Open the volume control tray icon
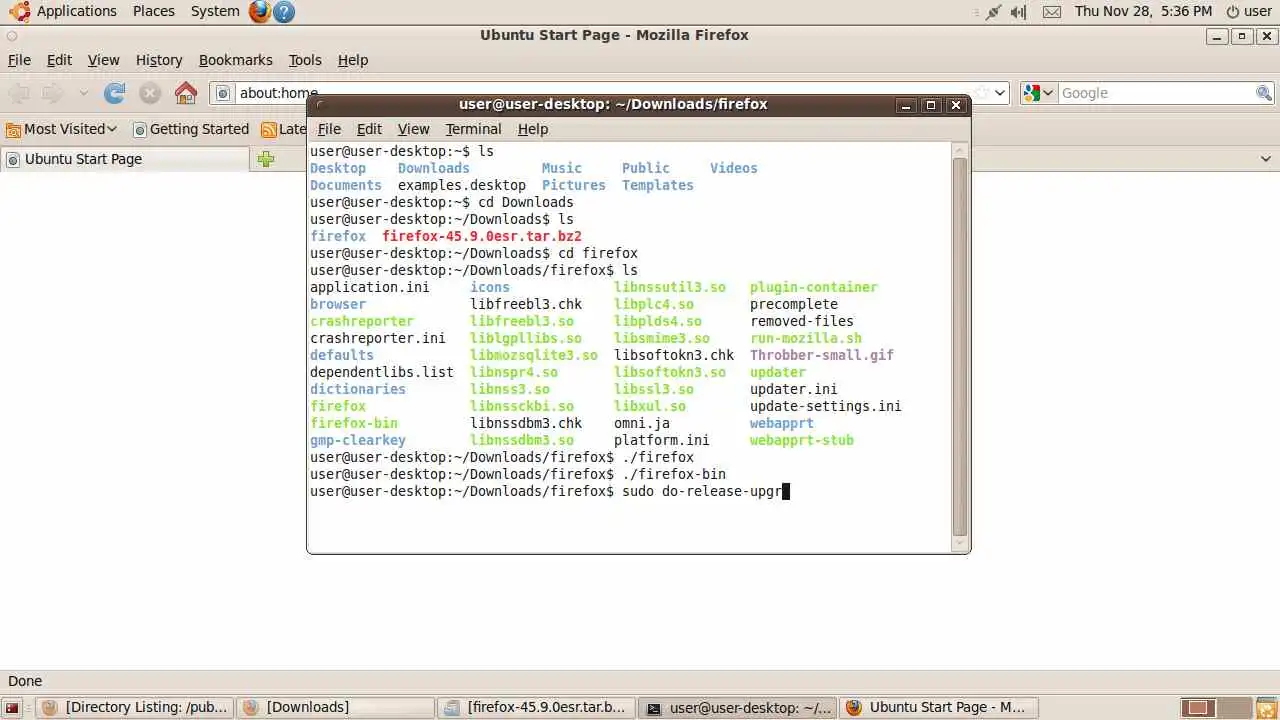This screenshot has width=1280, height=720. point(1019,12)
